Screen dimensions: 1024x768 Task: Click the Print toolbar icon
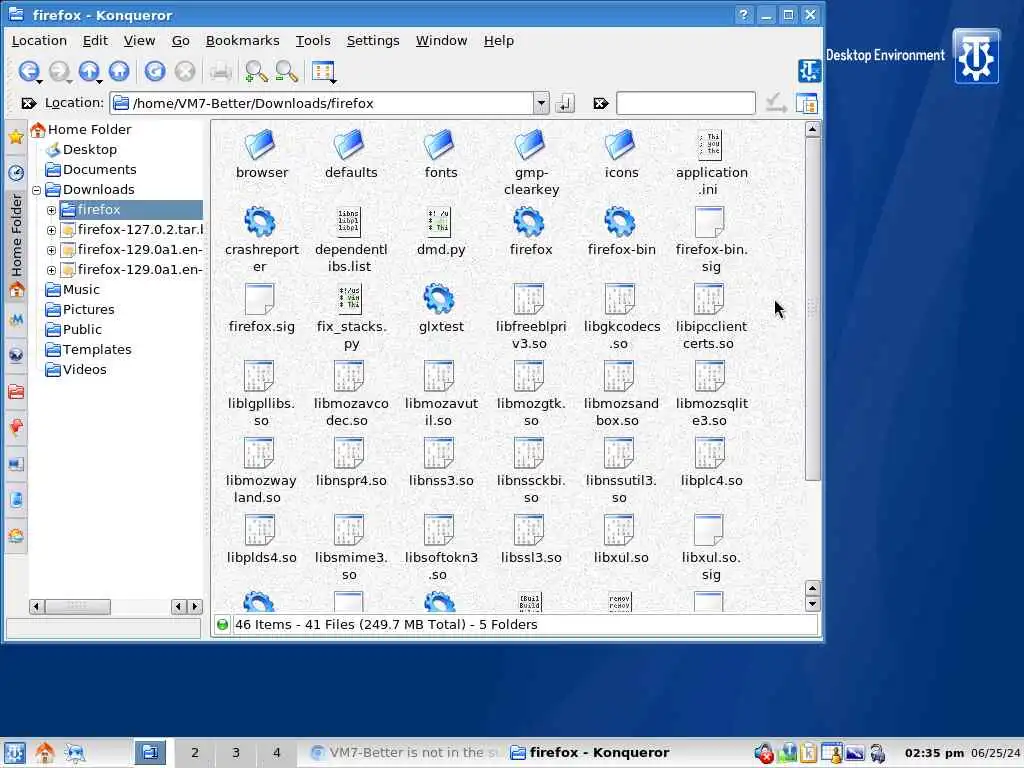coord(221,71)
